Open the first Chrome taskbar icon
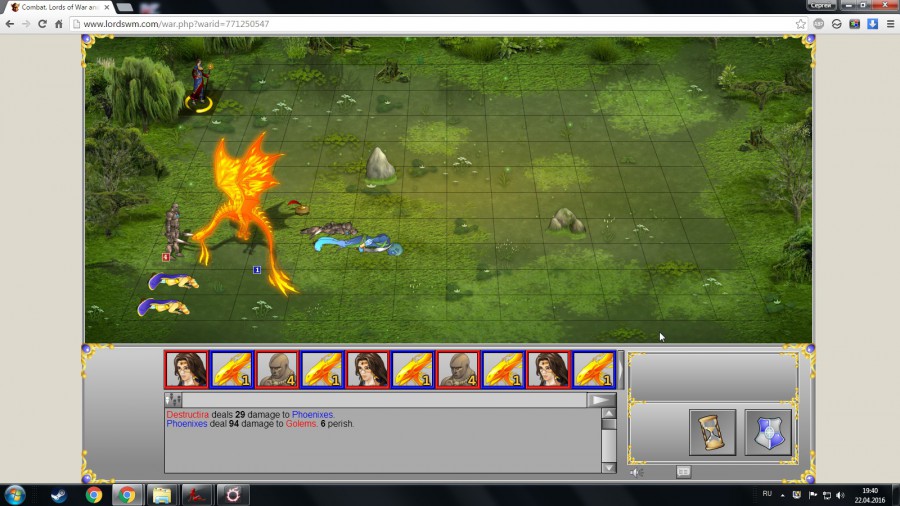900x506 pixels. pyautogui.click(x=94, y=495)
